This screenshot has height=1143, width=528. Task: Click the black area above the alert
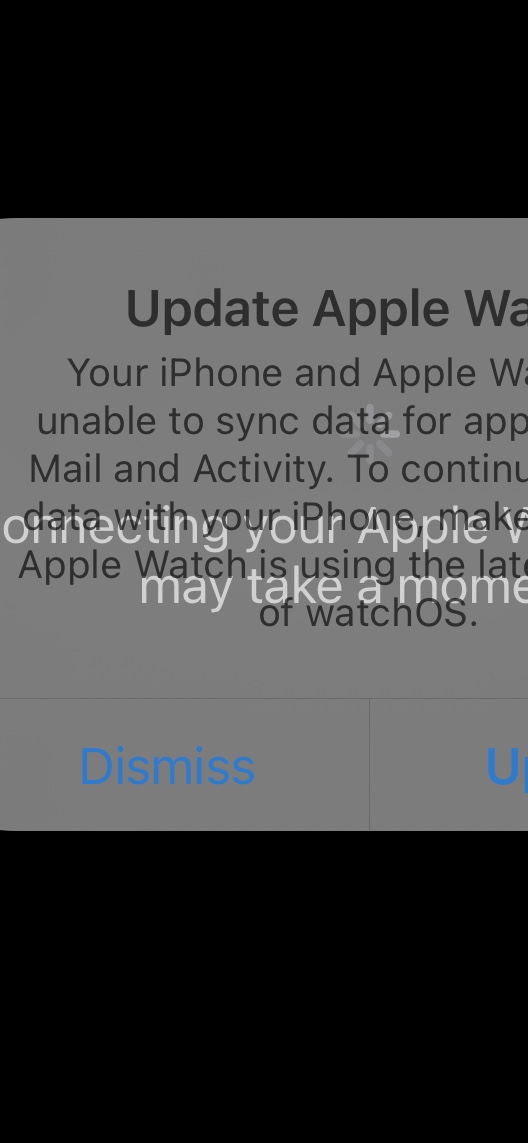point(264,109)
